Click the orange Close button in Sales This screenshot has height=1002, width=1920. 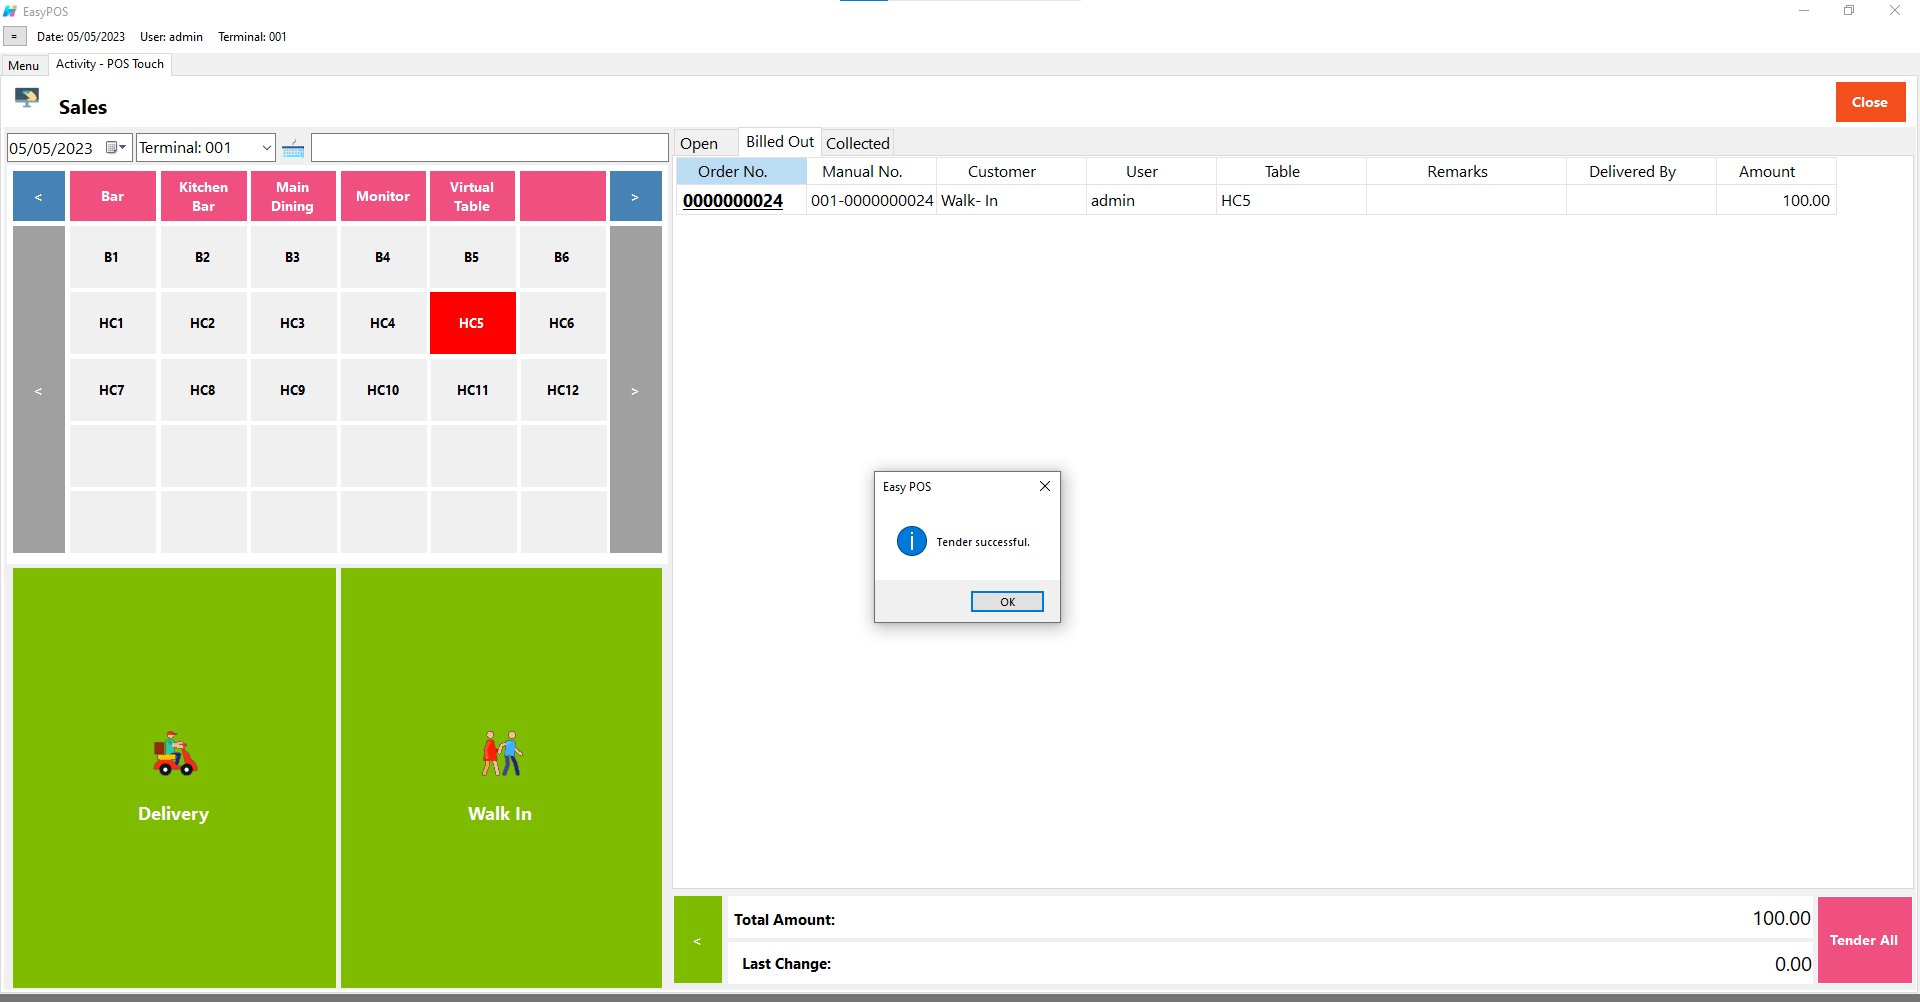[x=1870, y=102]
